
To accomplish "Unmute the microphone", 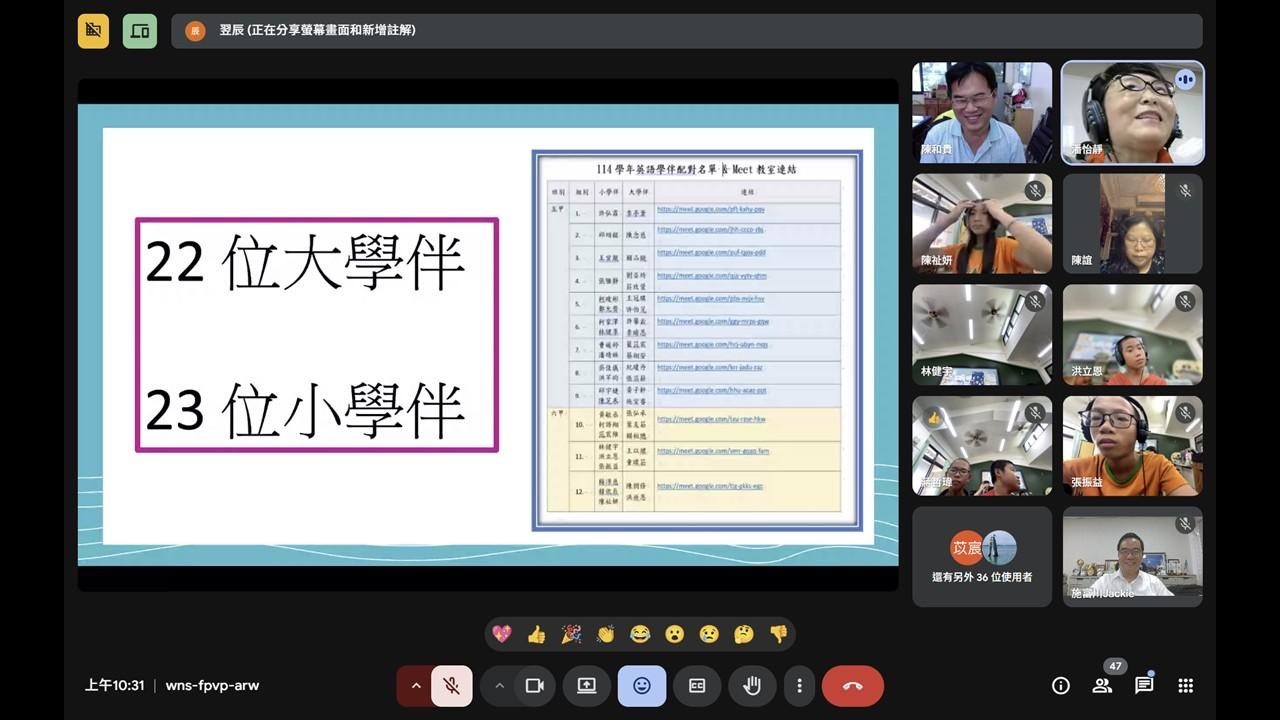I will 452,686.
